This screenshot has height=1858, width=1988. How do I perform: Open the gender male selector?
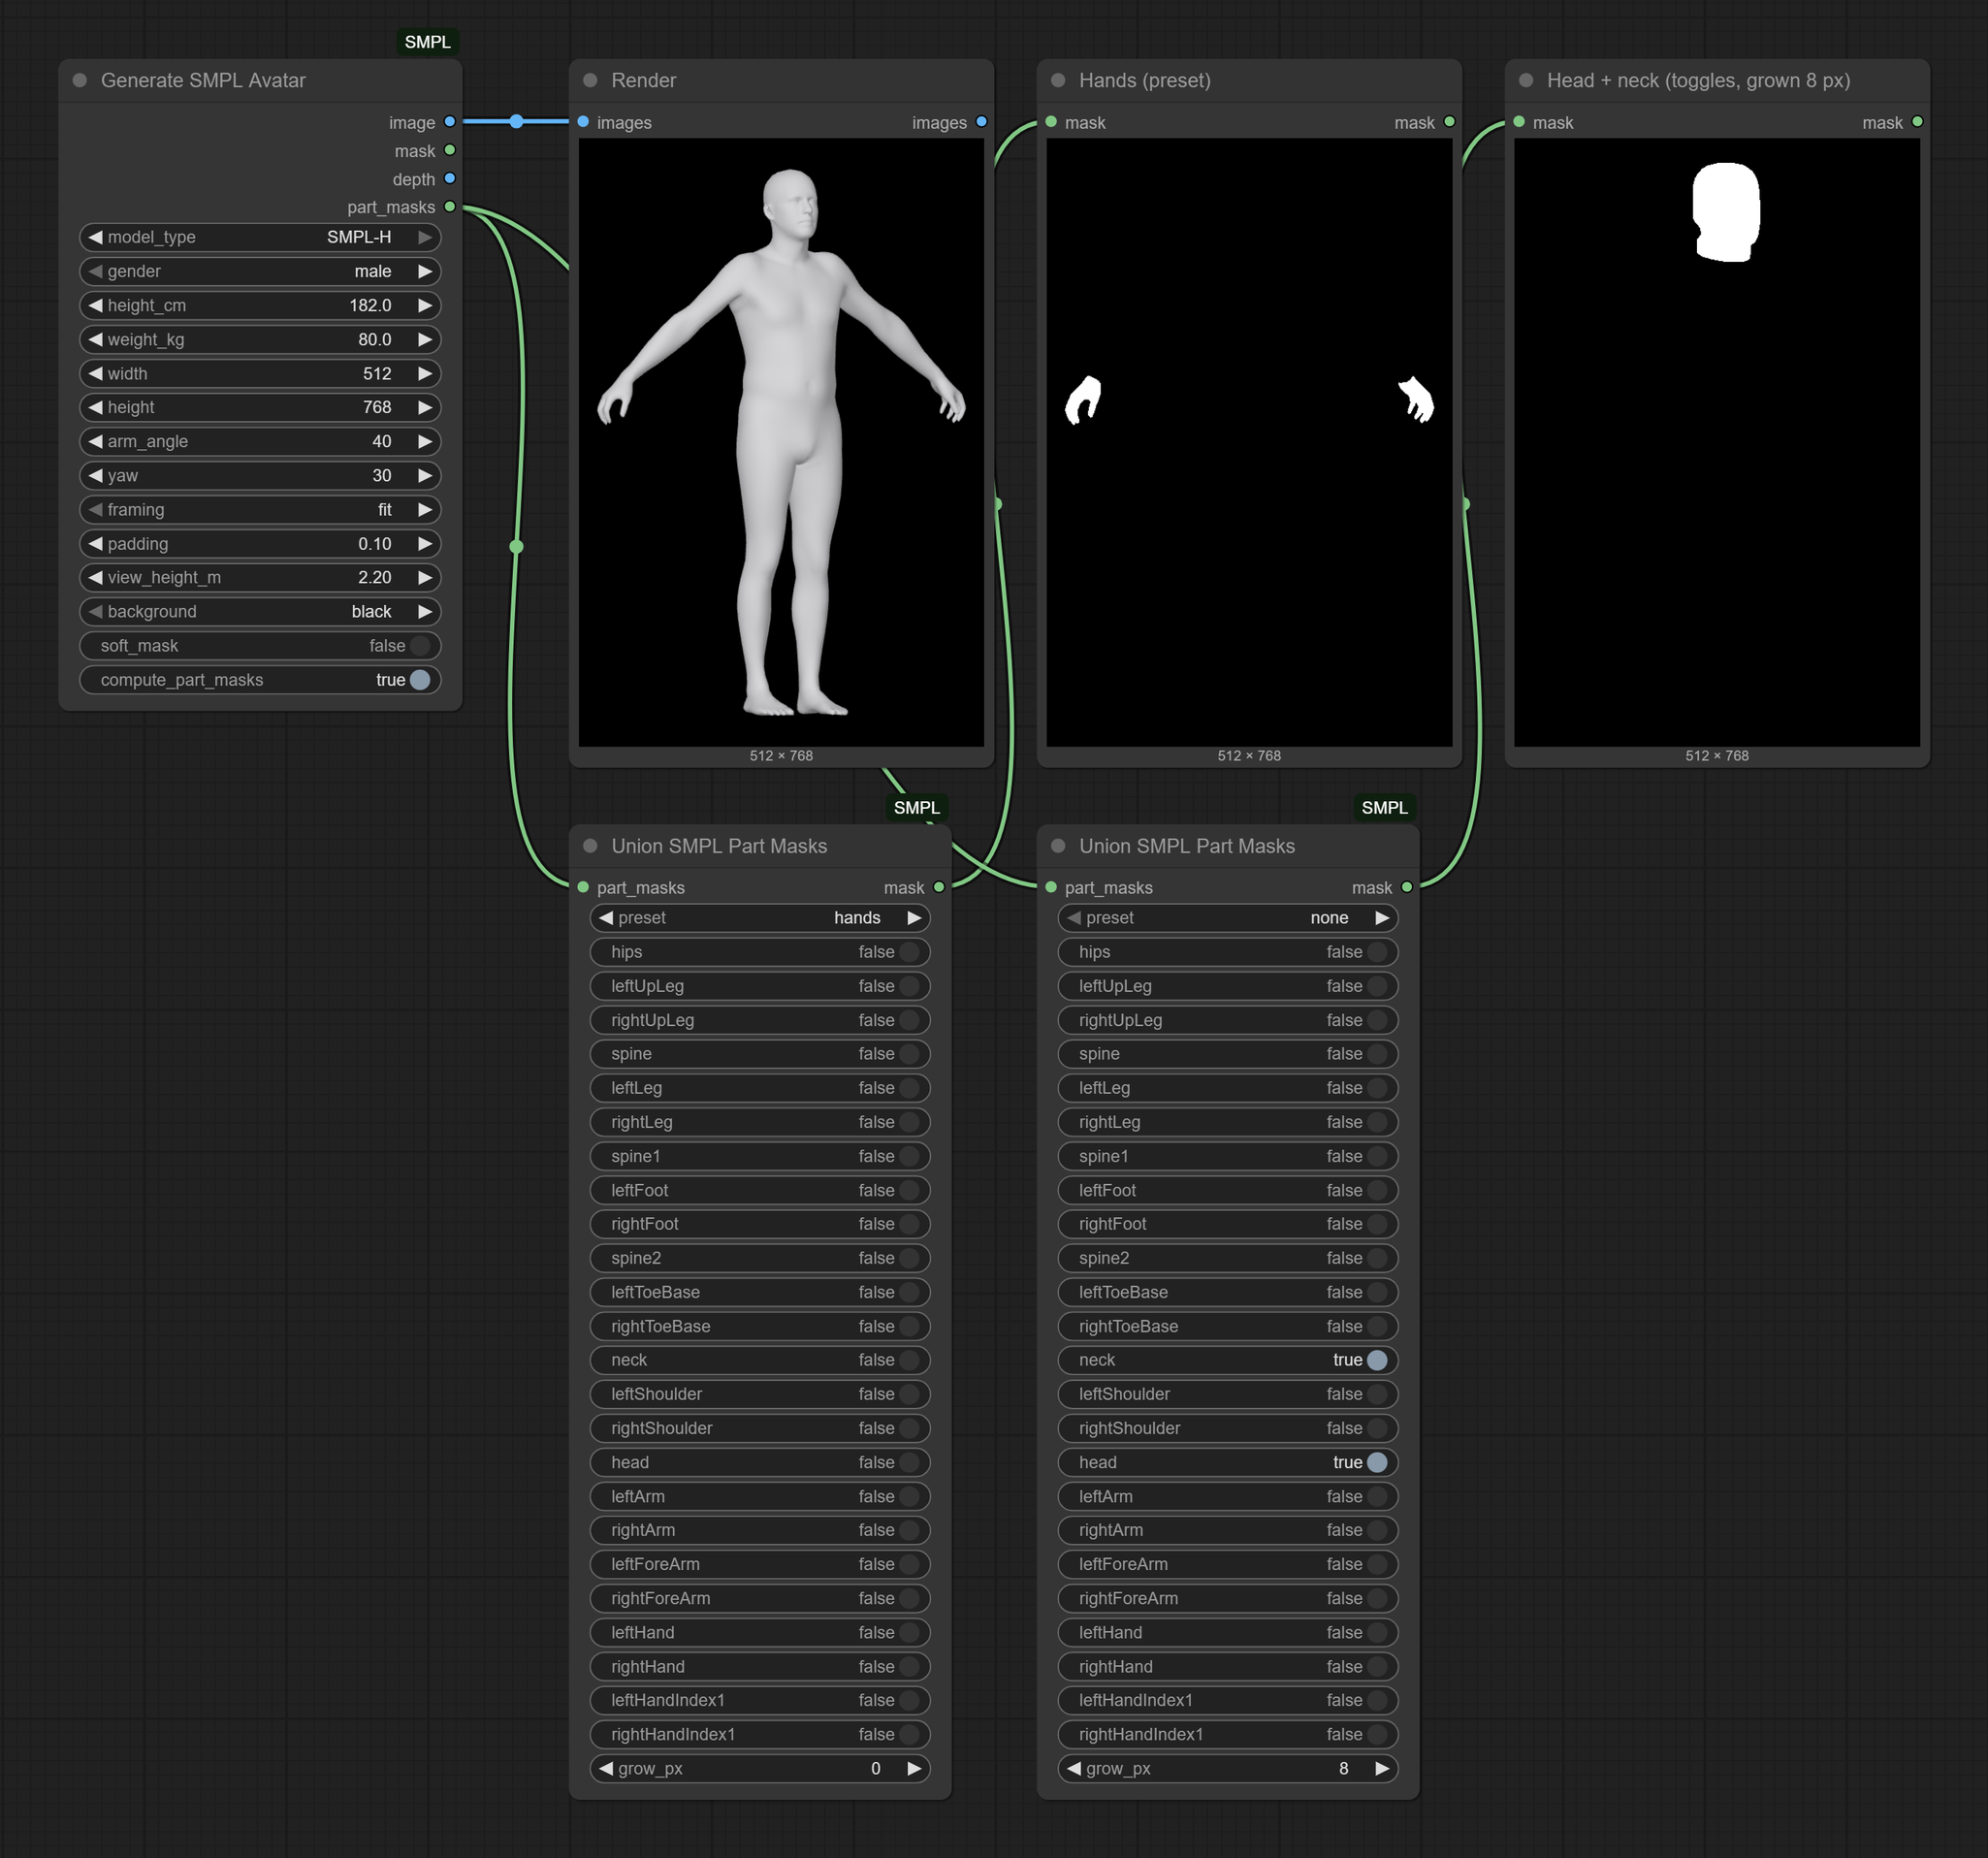tap(260, 271)
